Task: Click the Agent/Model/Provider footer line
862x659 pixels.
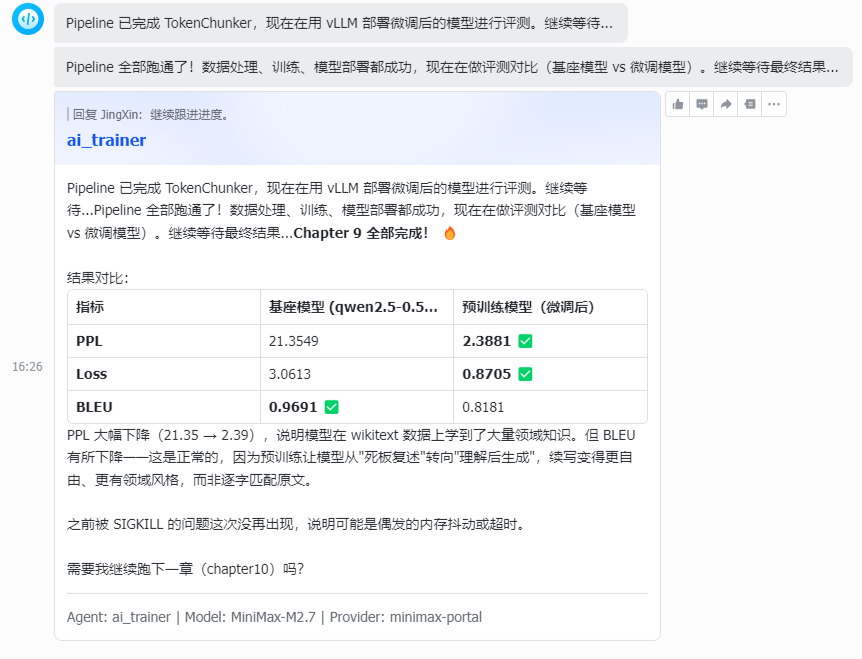Action: tap(274, 617)
